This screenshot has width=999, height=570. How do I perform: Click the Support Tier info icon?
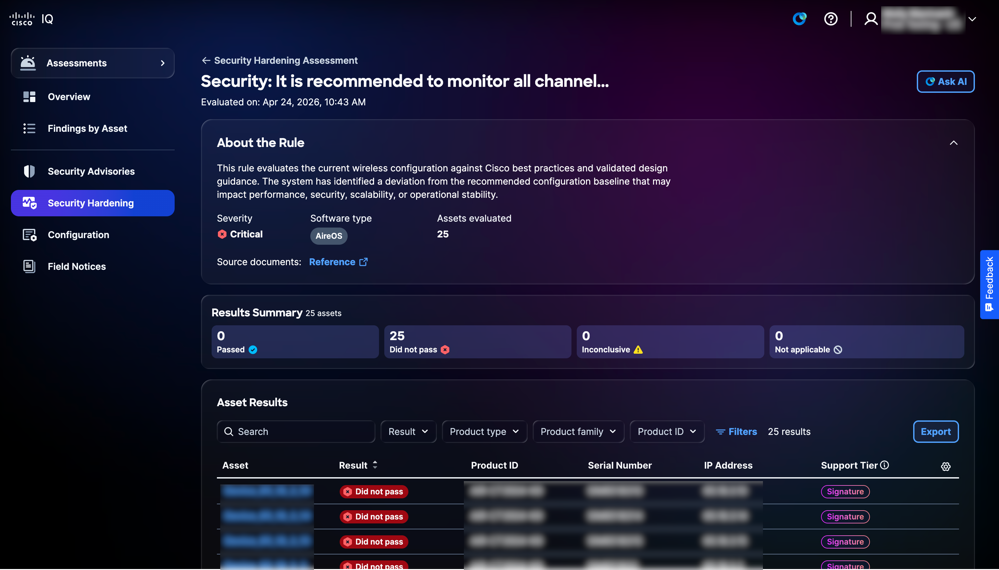tap(884, 466)
